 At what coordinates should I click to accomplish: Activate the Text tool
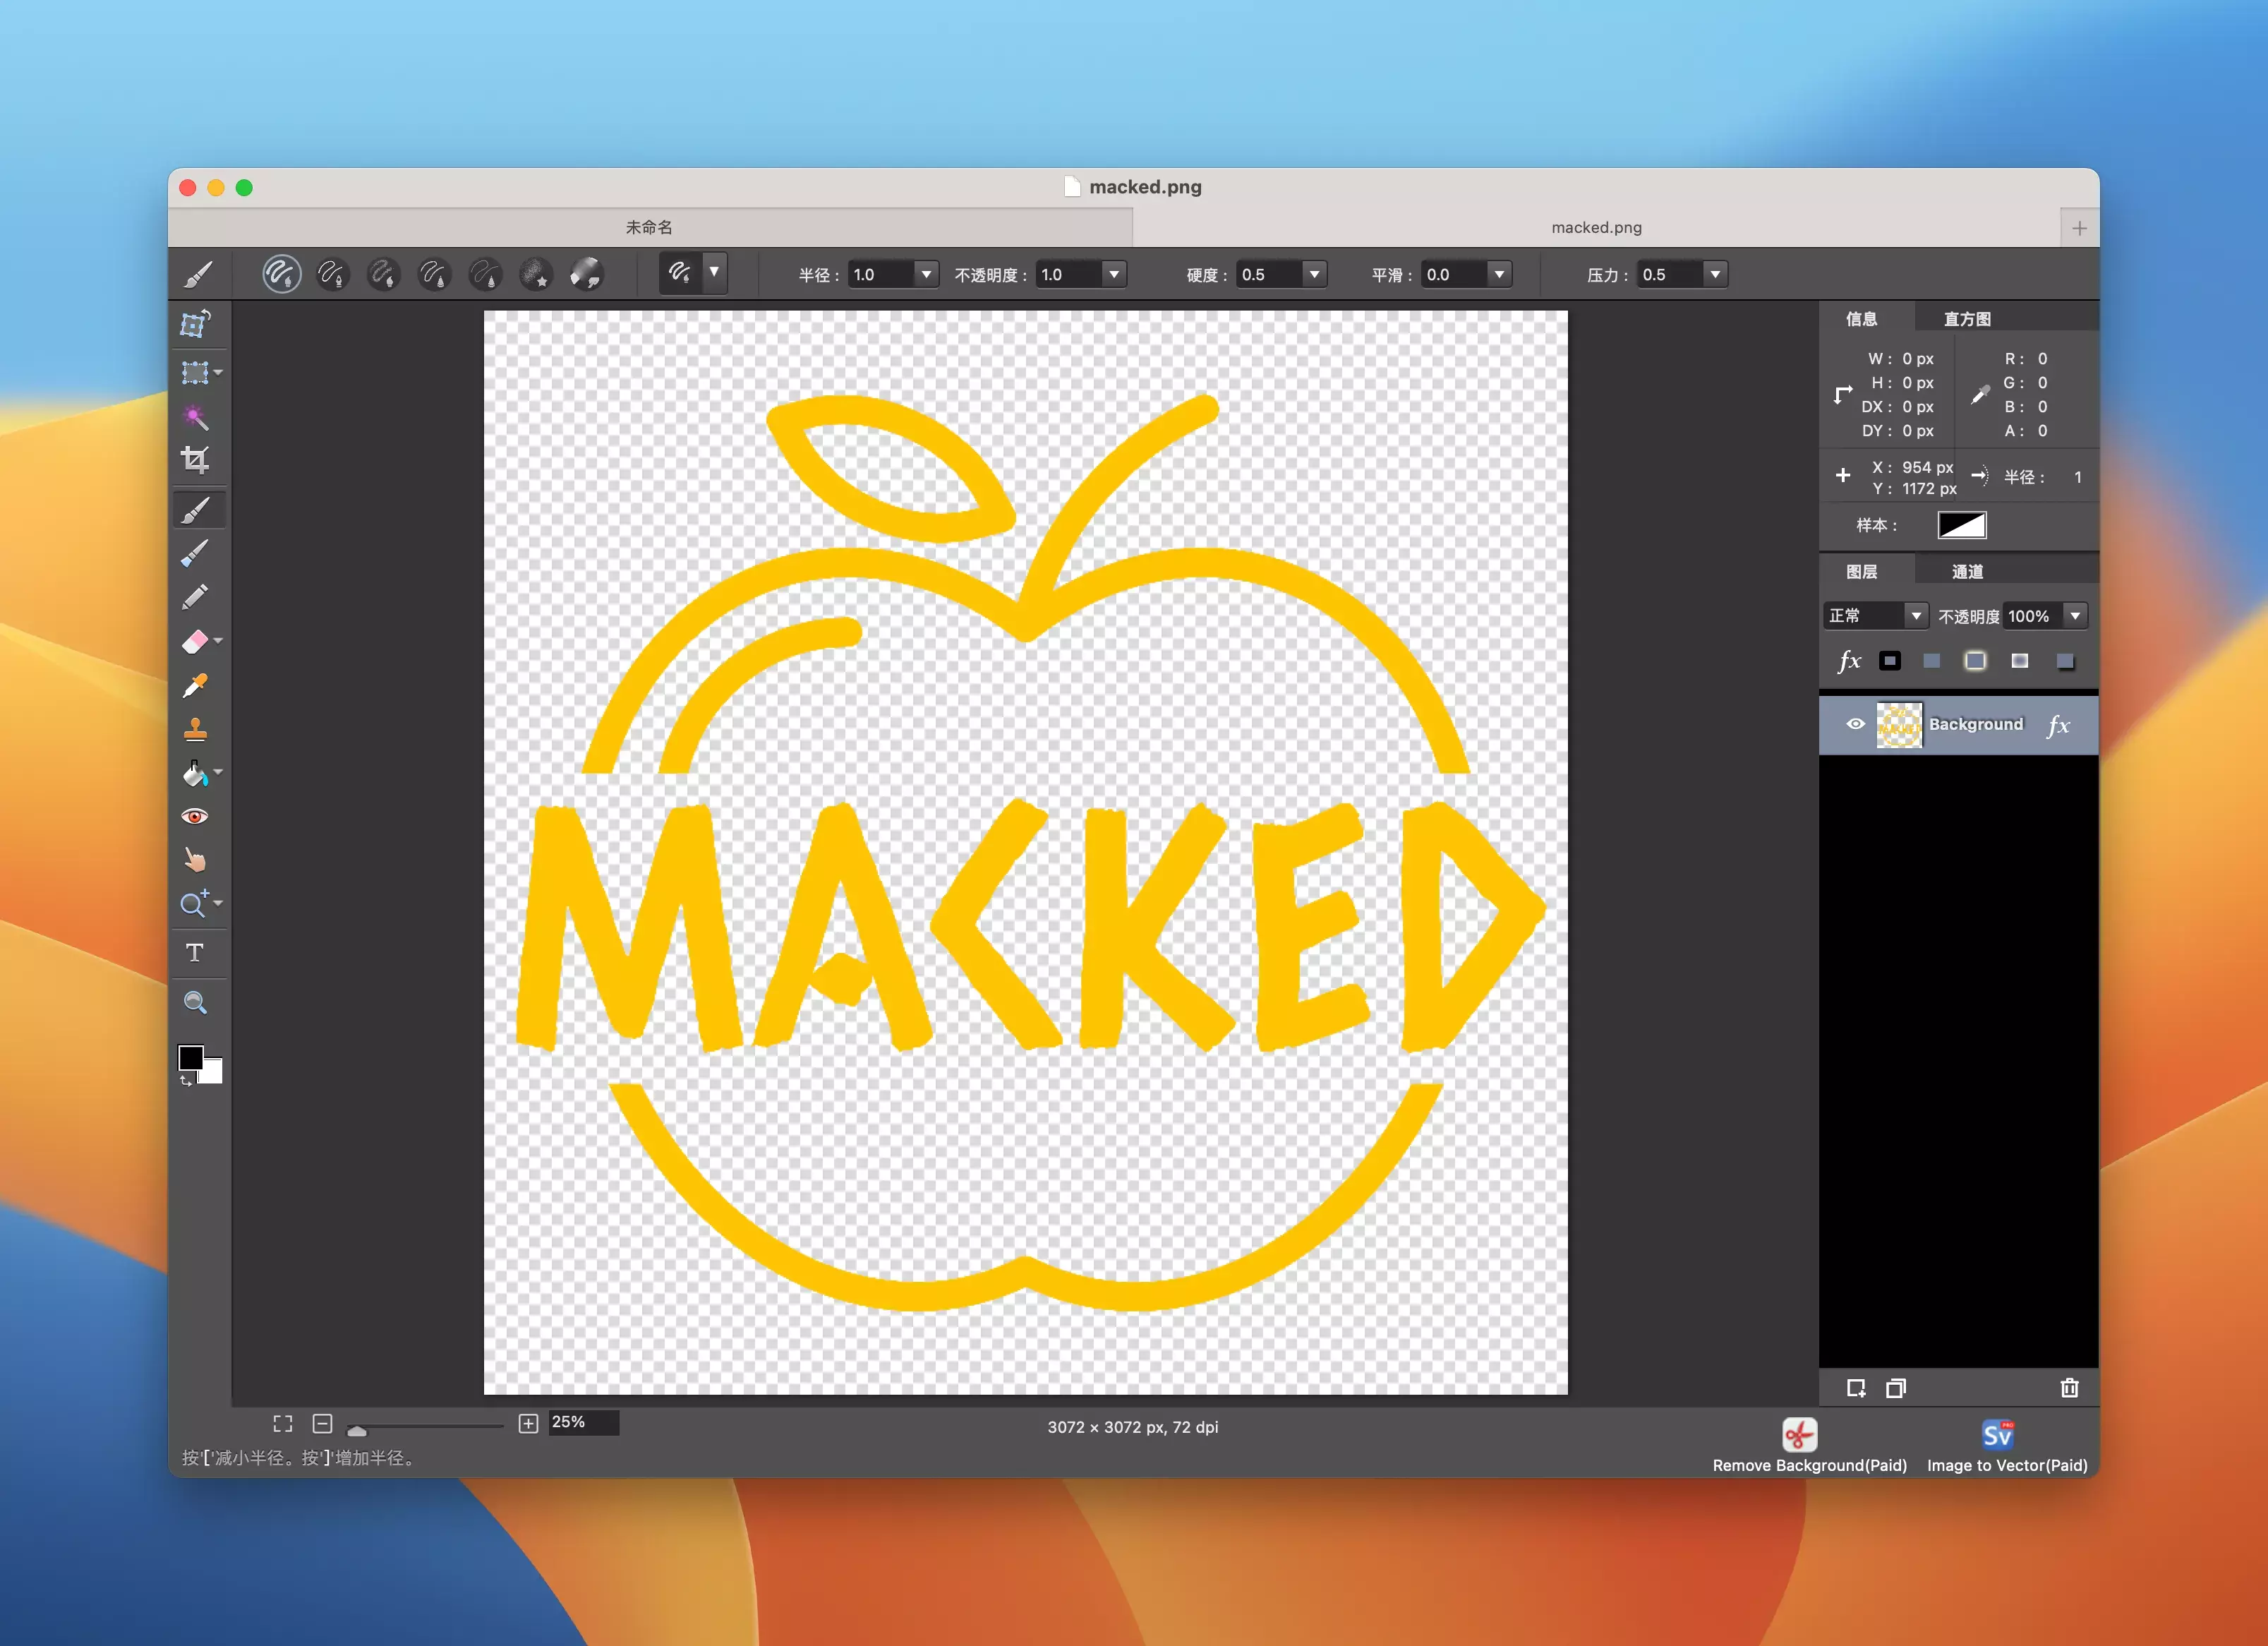(x=195, y=952)
